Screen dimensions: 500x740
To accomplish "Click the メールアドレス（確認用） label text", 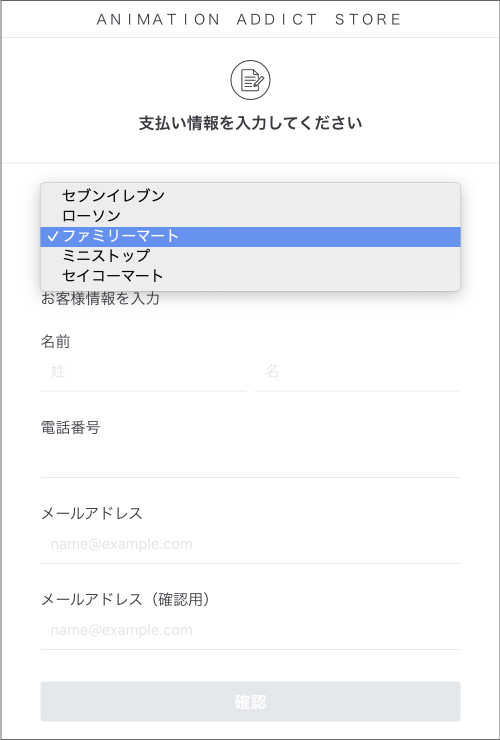I will [x=127, y=599].
